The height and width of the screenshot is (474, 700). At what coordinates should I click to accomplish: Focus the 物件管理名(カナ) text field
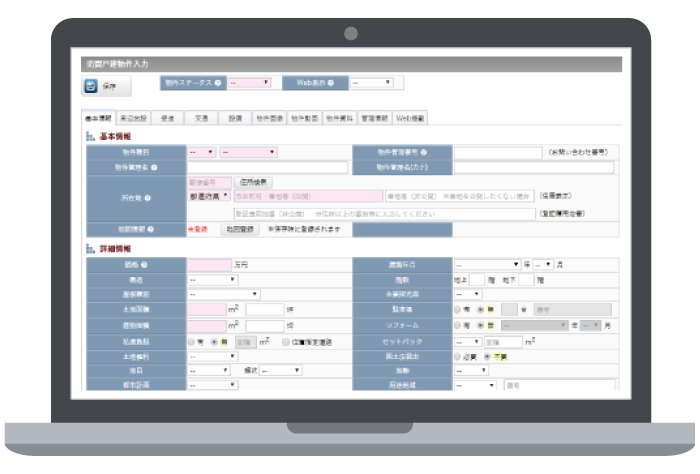coord(534,167)
